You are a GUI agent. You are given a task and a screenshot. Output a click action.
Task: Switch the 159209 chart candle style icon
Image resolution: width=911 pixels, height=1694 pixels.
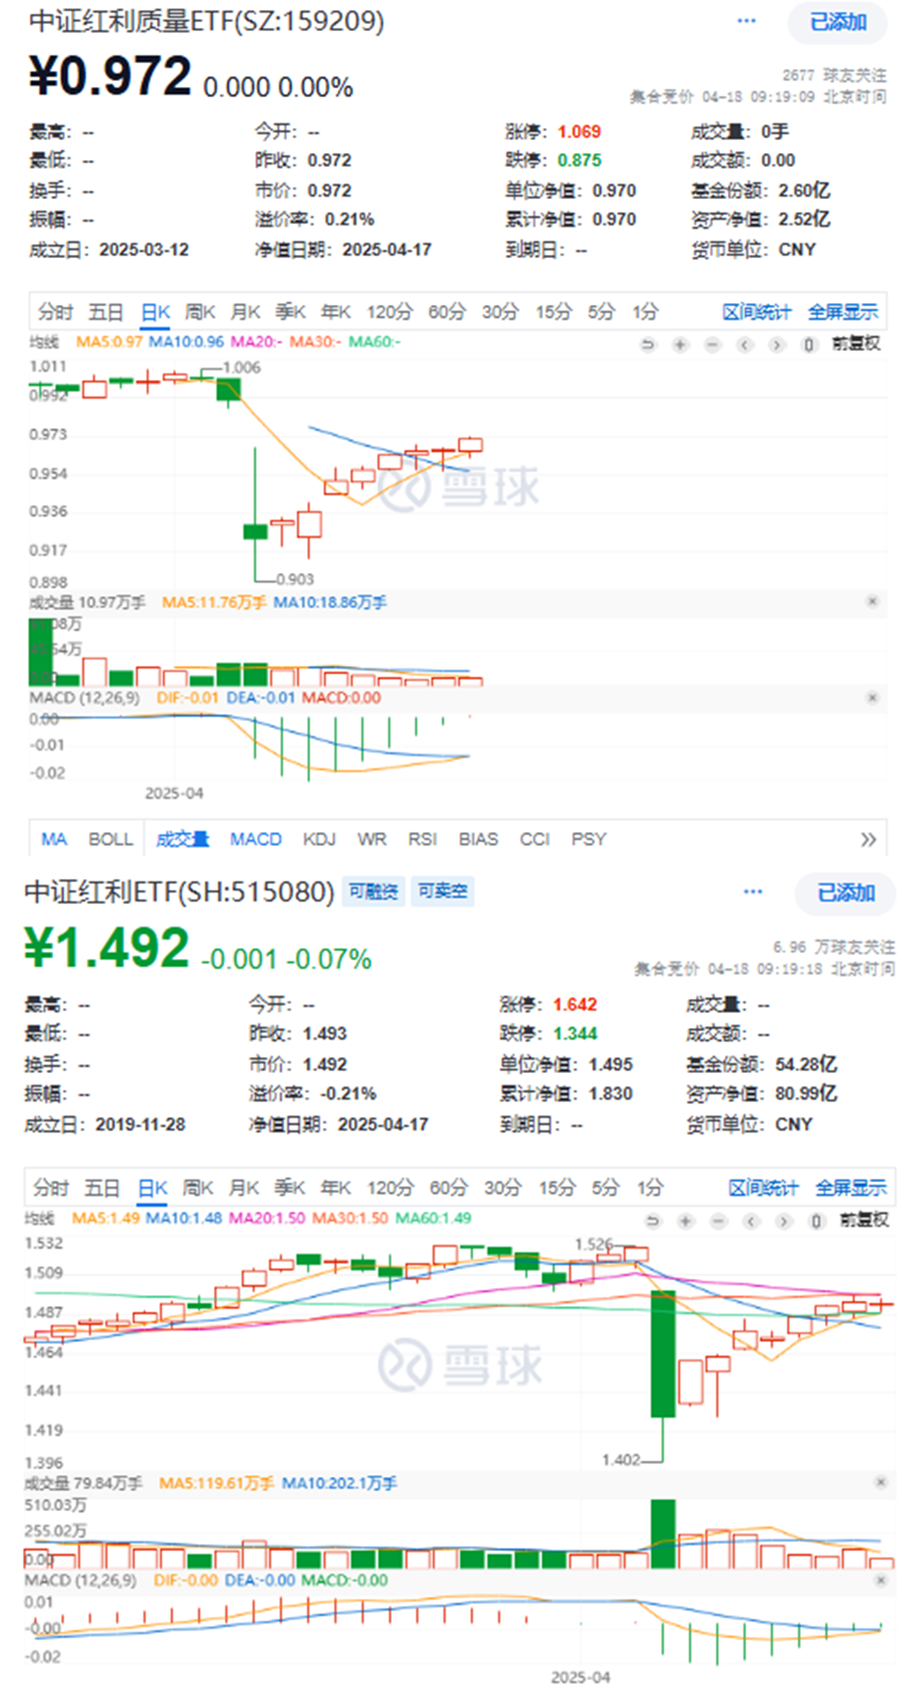click(809, 344)
